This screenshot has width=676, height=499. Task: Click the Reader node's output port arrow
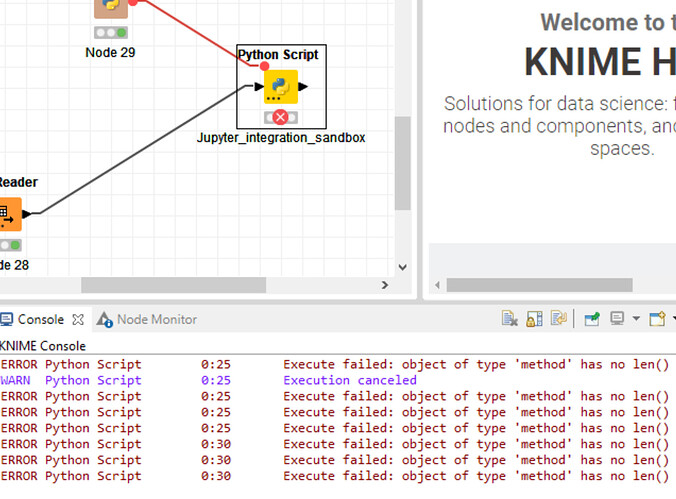click(x=27, y=213)
